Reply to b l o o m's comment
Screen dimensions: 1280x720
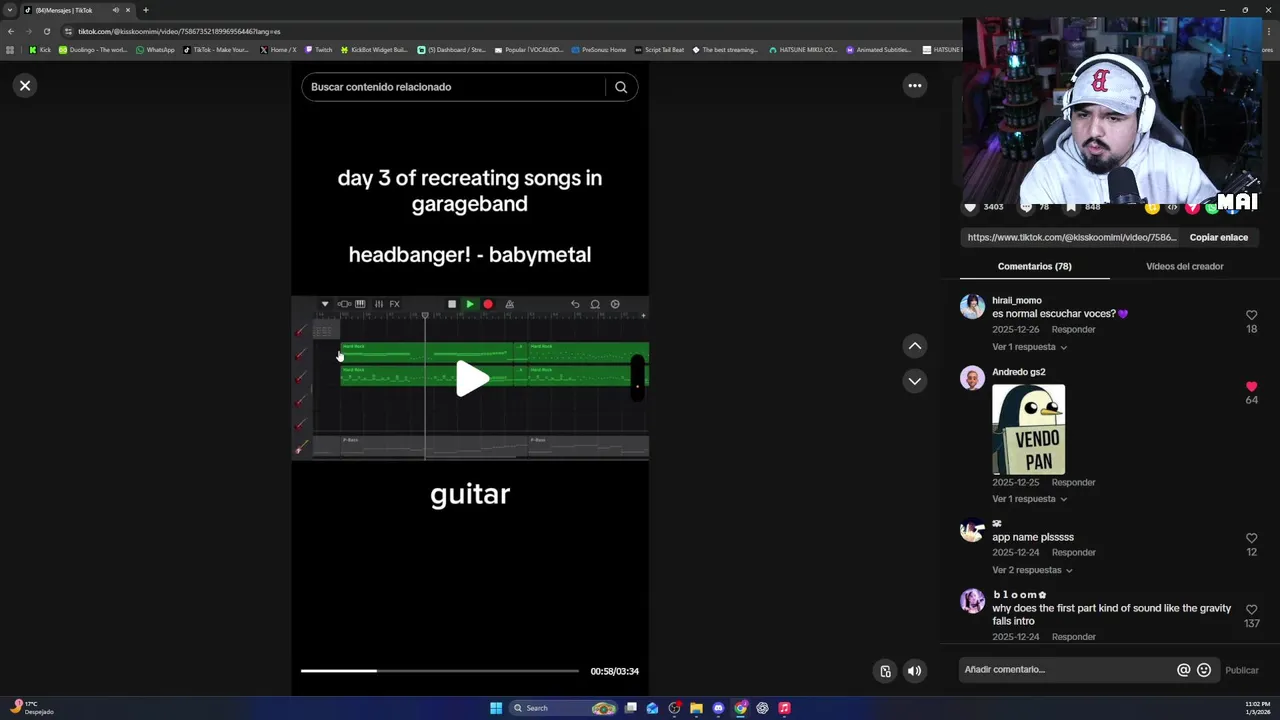click(x=1073, y=637)
